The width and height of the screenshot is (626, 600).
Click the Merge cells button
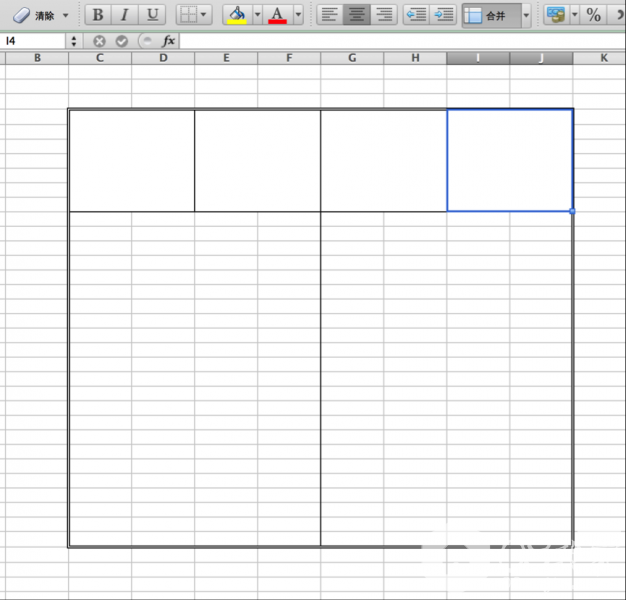tap(490, 16)
